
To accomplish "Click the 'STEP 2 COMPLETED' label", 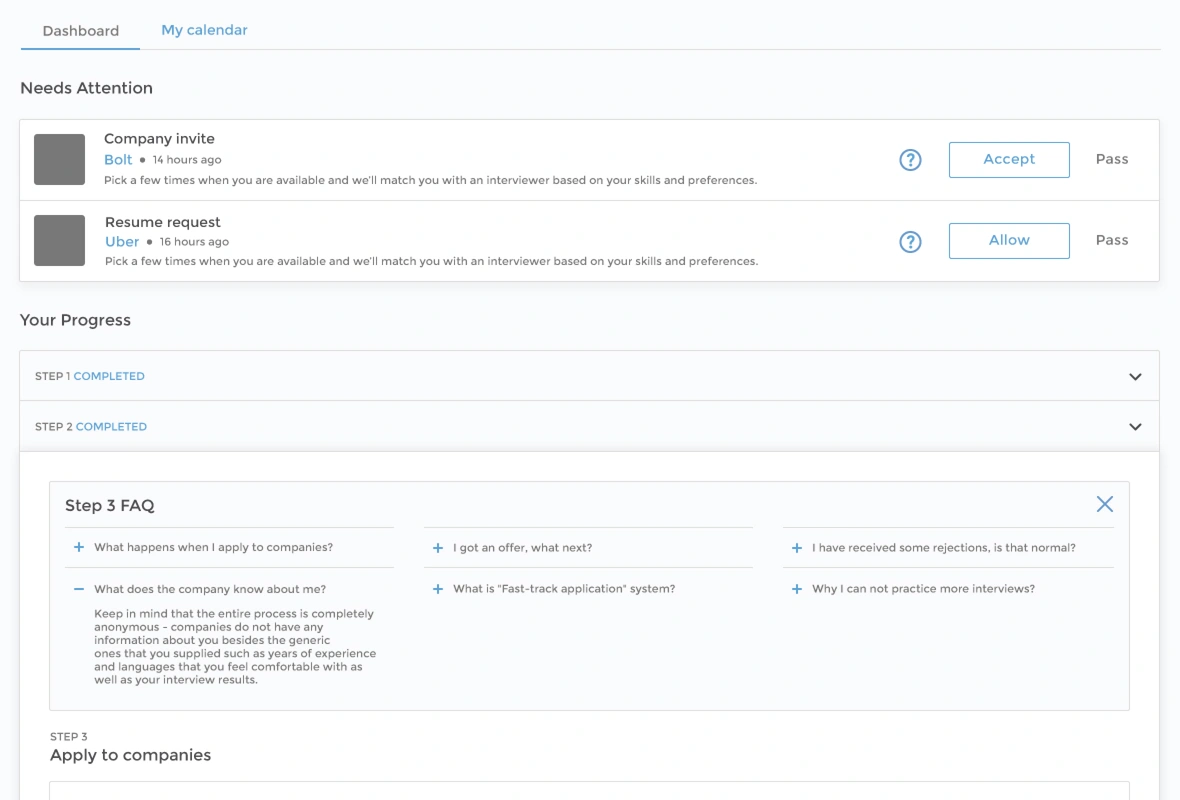I will [91, 427].
